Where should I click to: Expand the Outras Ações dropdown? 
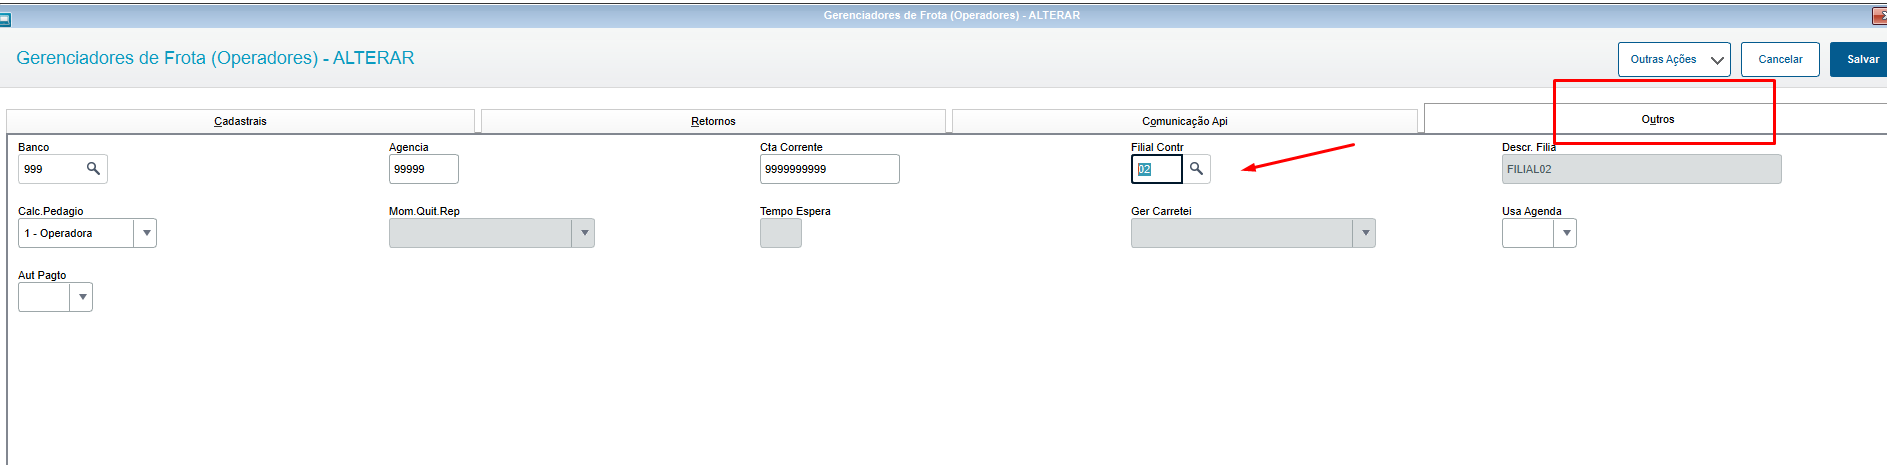coord(1674,59)
